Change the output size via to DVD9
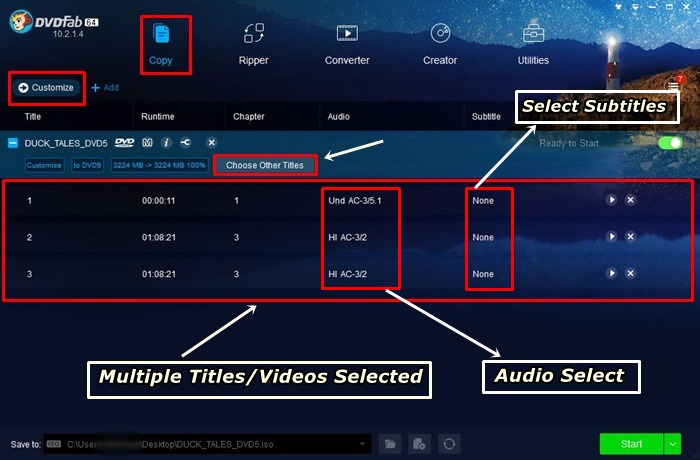 click(87, 165)
